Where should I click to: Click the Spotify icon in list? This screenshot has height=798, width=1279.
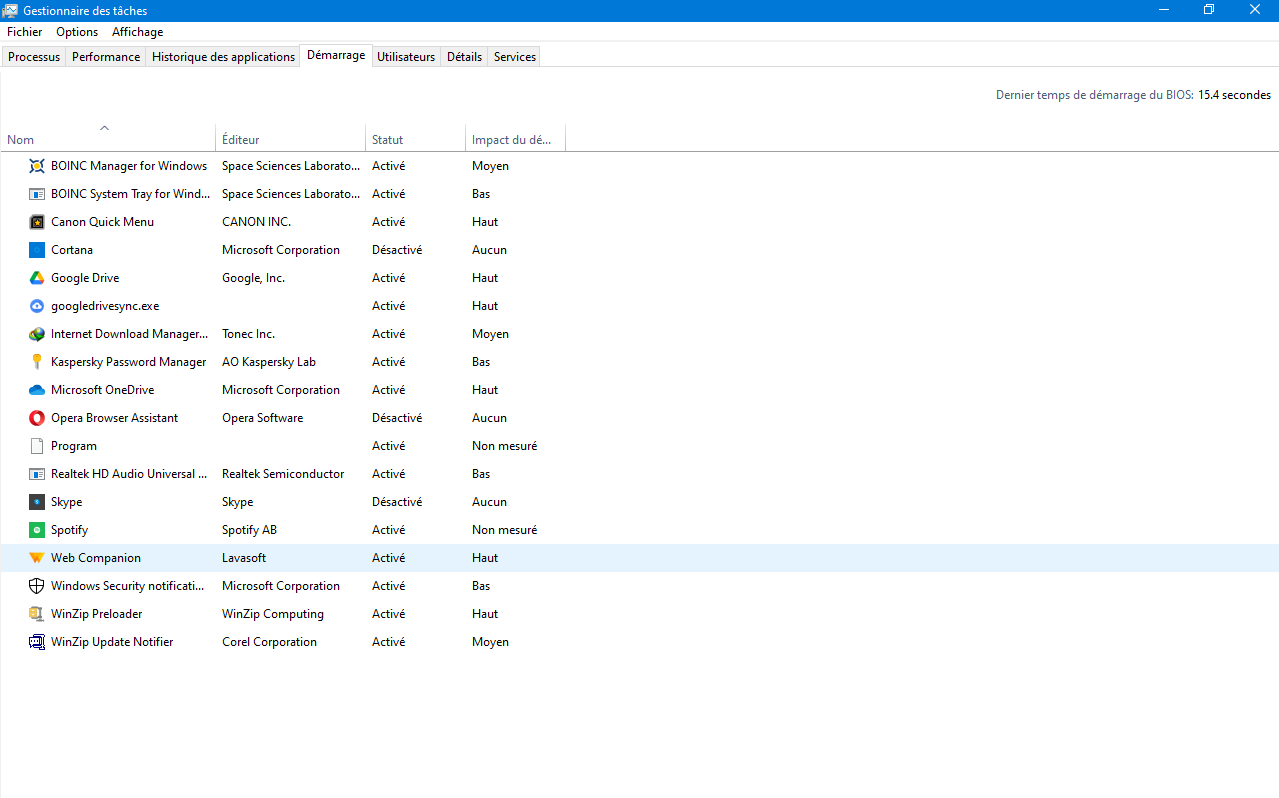pos(37,530)
